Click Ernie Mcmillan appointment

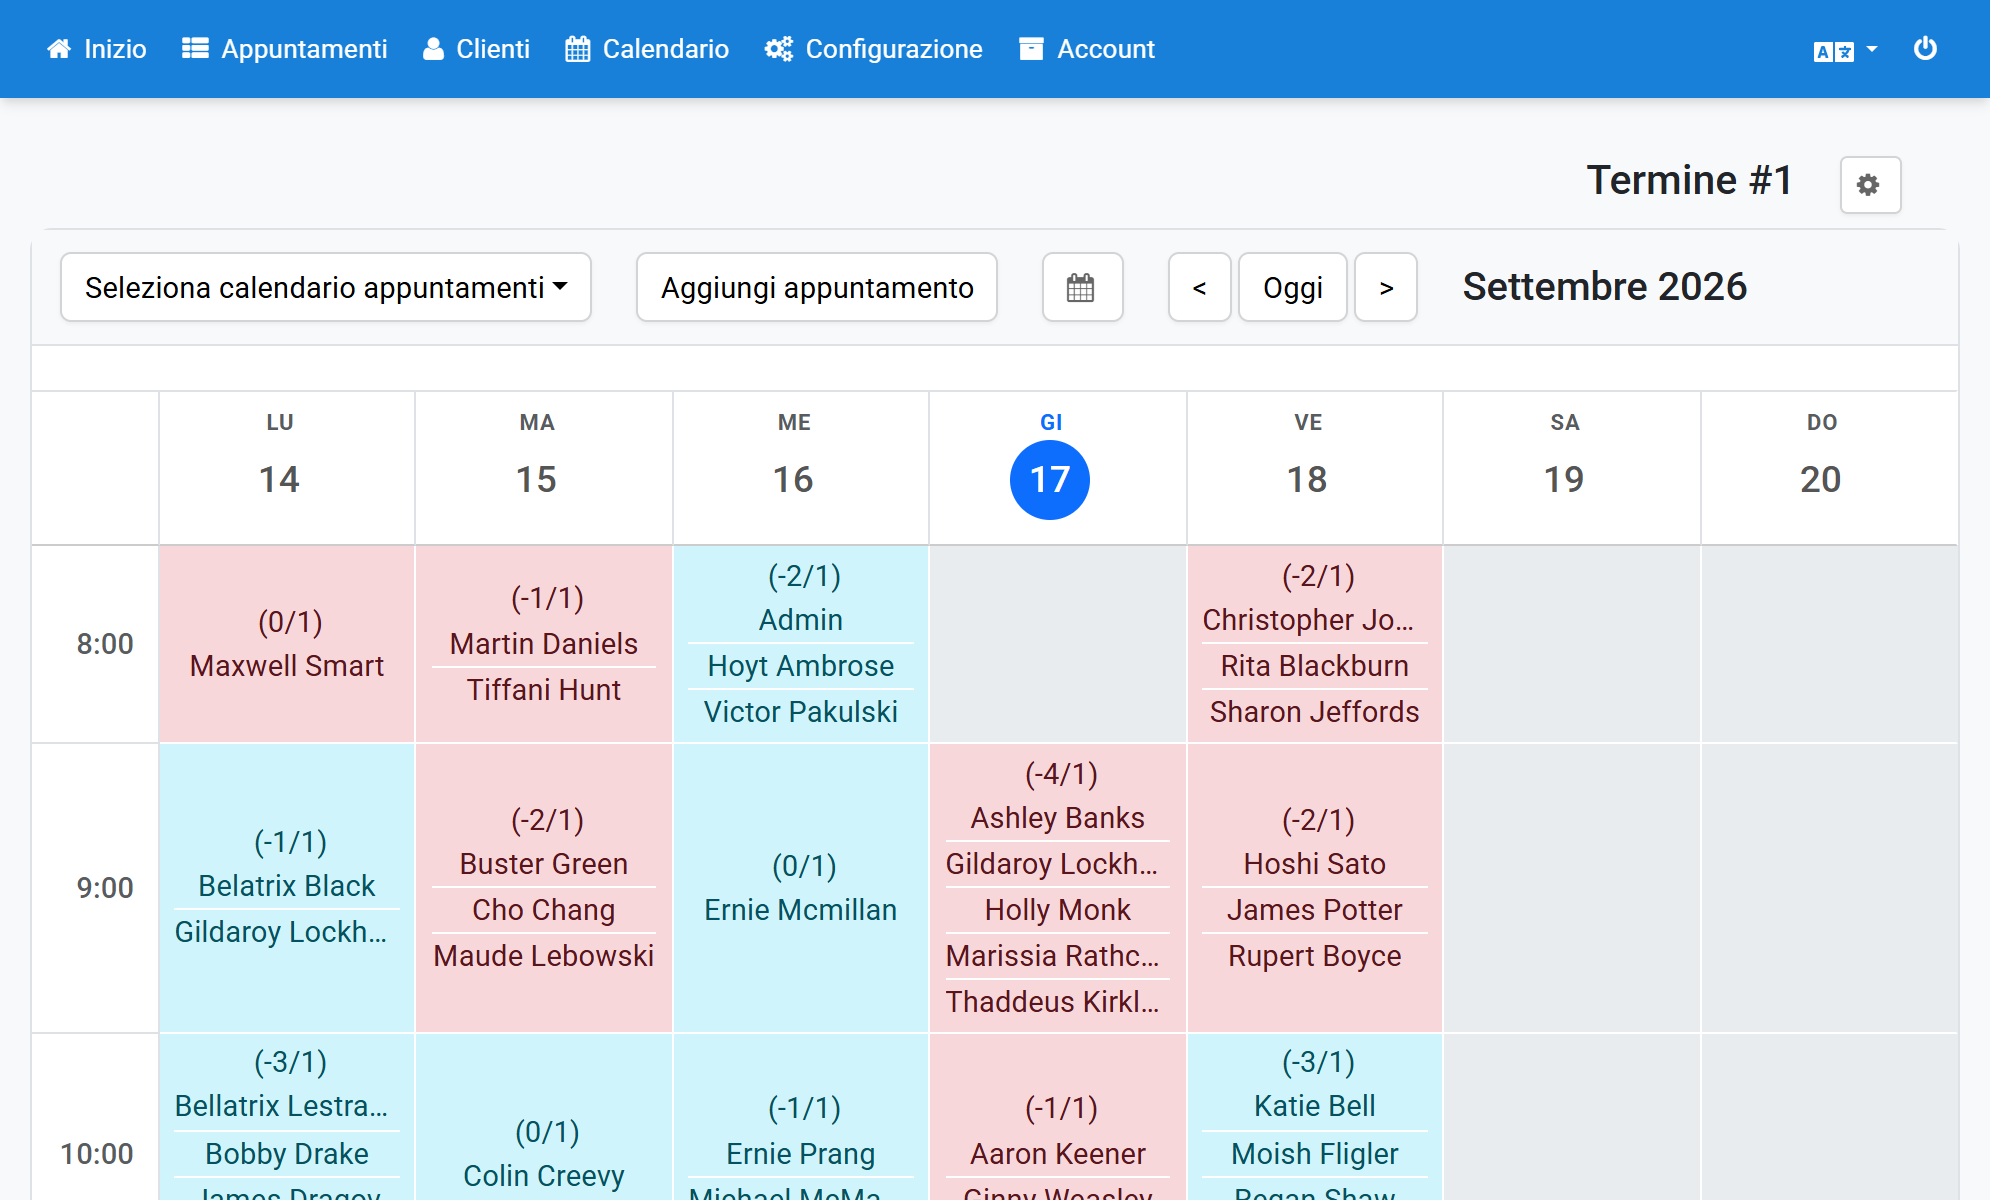[801, 910]
